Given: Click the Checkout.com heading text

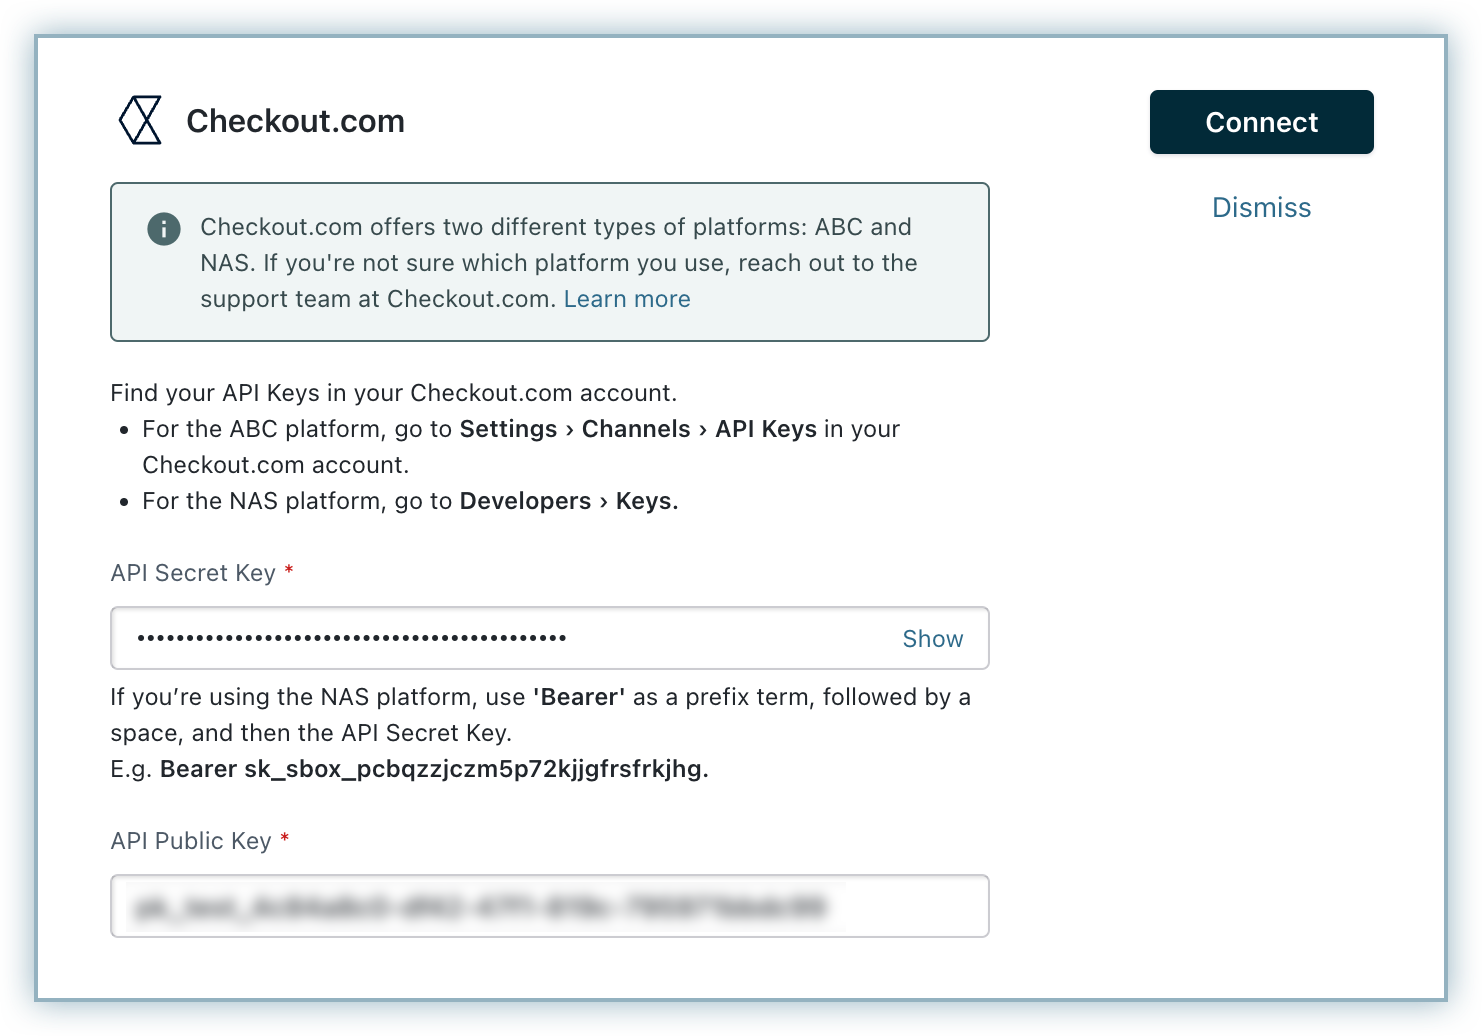Looking at the screenshot, I should click(x=295, y=121).
